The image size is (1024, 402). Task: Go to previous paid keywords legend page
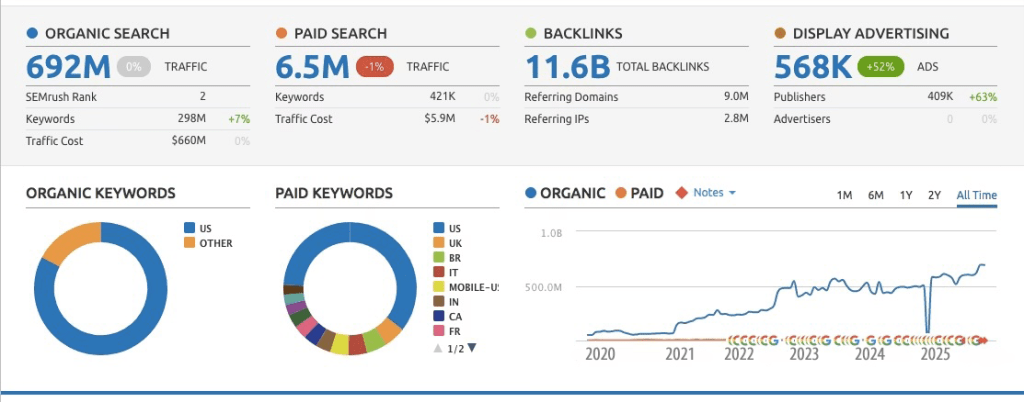[437, 348]
